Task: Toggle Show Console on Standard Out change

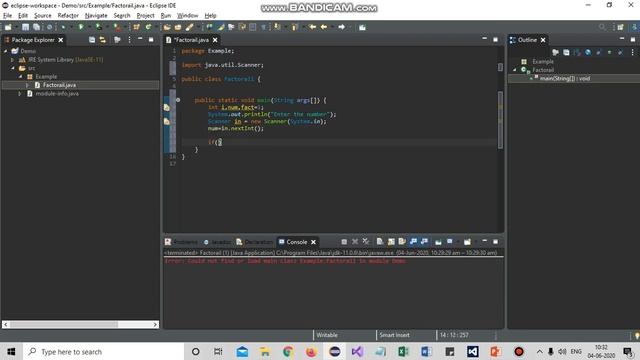Action: [413, 242]
